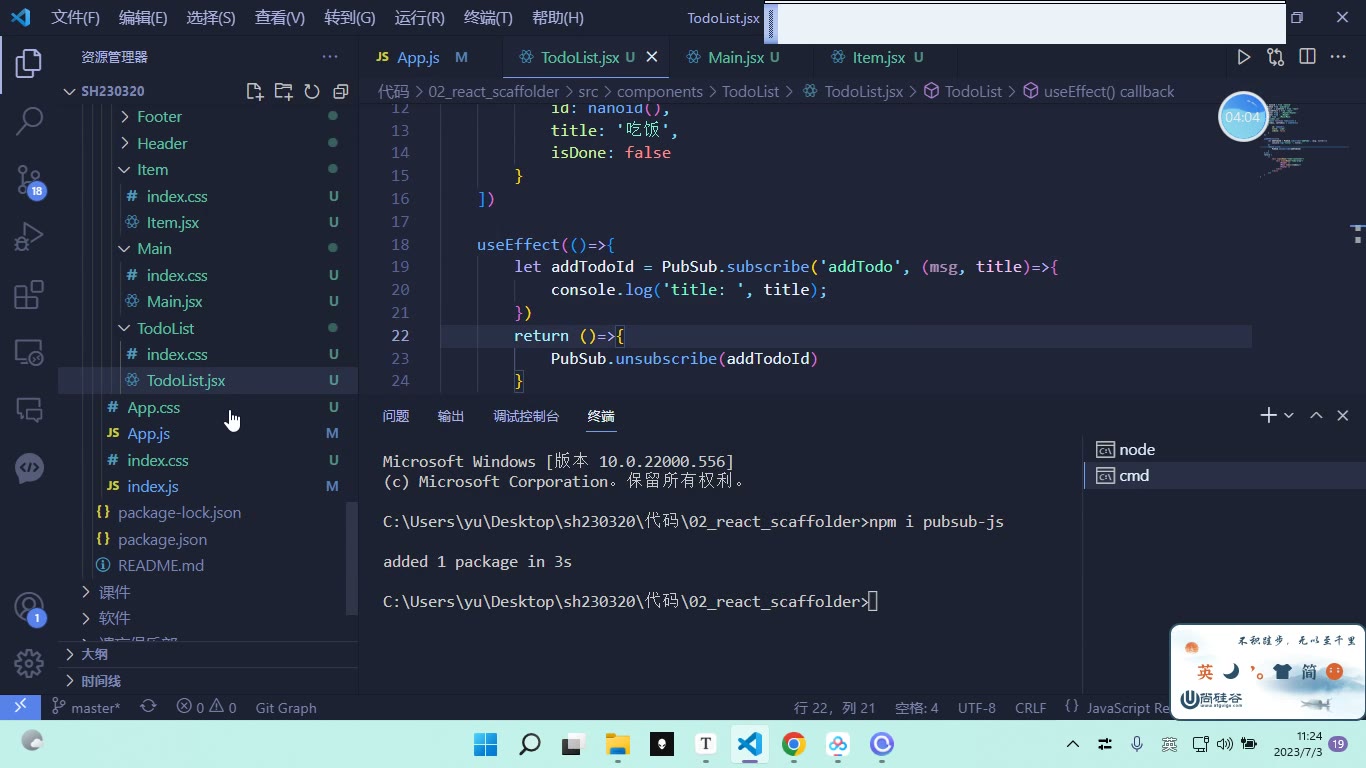Open Source Control with 18 changes
Image resolution: width=1366 pixels, height=768 pixels.
pos(29,180)
